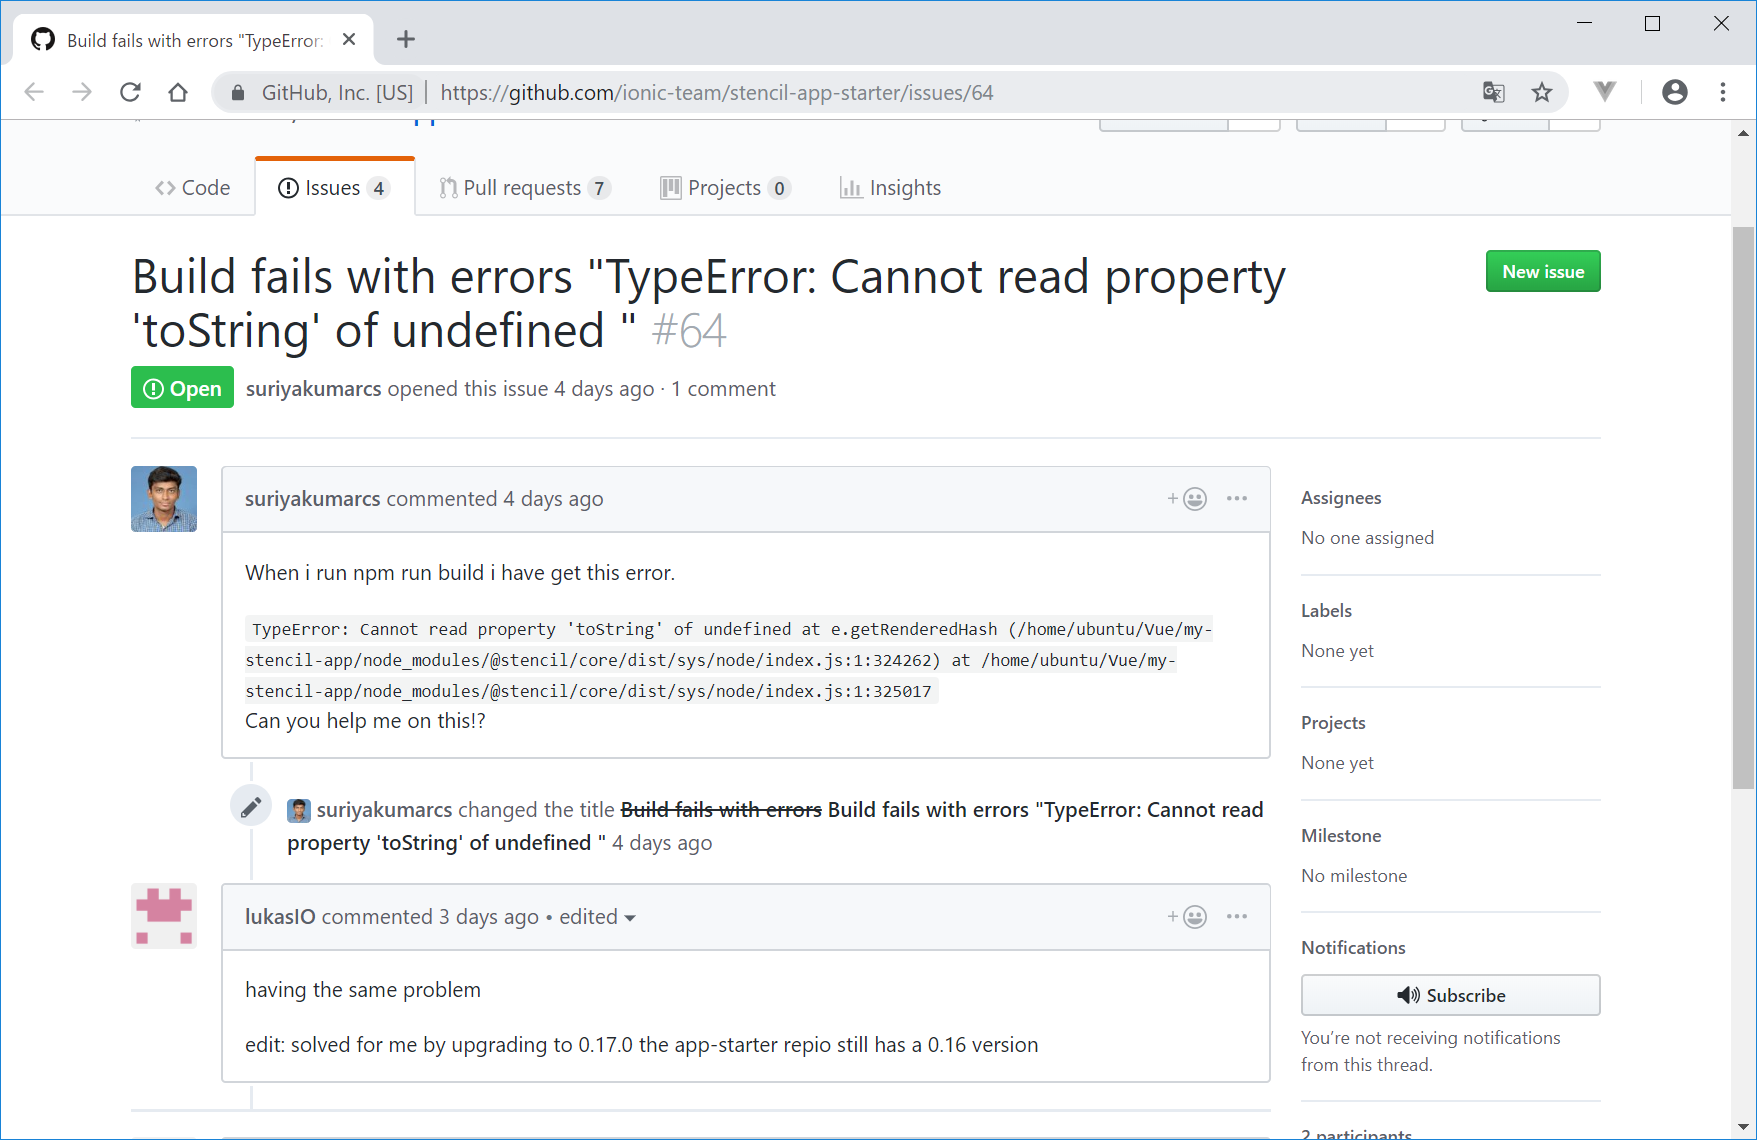Open lukasIO's profile from comment header

coord(280,917)
